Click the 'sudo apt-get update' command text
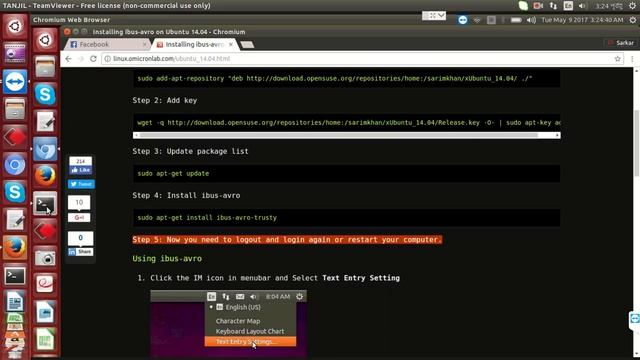This screenshot has width=640, height=360. tap(173, 173)
